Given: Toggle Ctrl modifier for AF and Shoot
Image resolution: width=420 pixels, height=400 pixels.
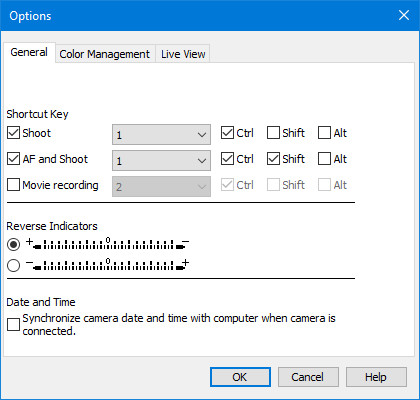Looking at the screenshot, I should pyautogui.click(x=227, y=159).
